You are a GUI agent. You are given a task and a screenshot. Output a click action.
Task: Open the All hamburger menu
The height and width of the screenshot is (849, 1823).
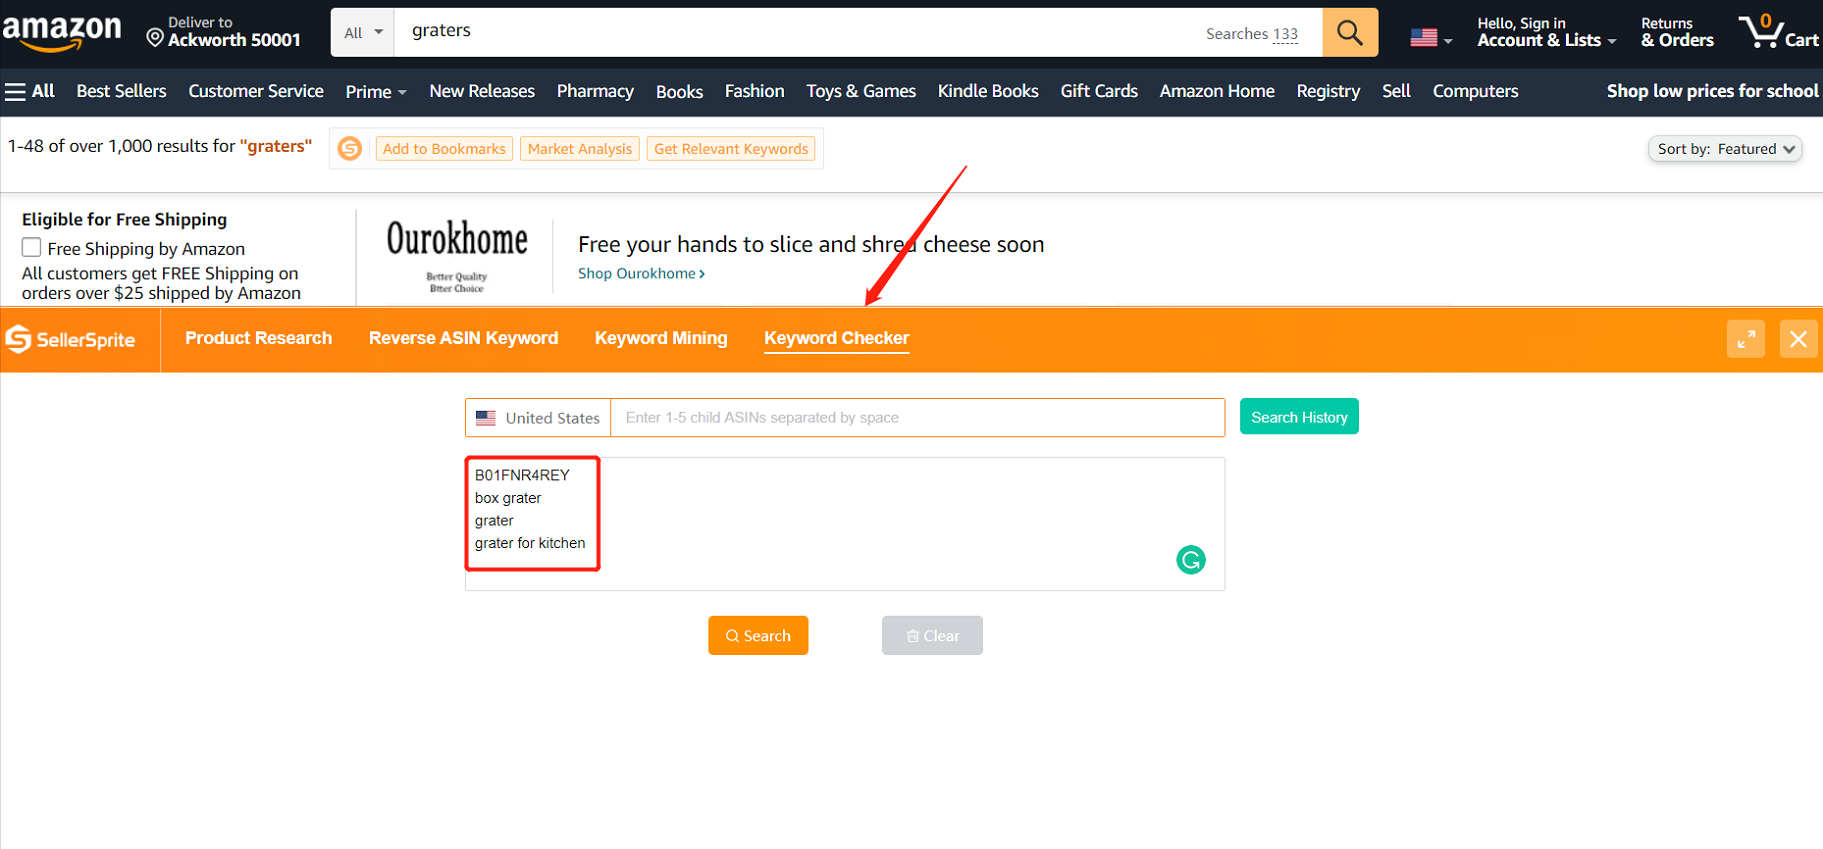[x=30, y=91]
